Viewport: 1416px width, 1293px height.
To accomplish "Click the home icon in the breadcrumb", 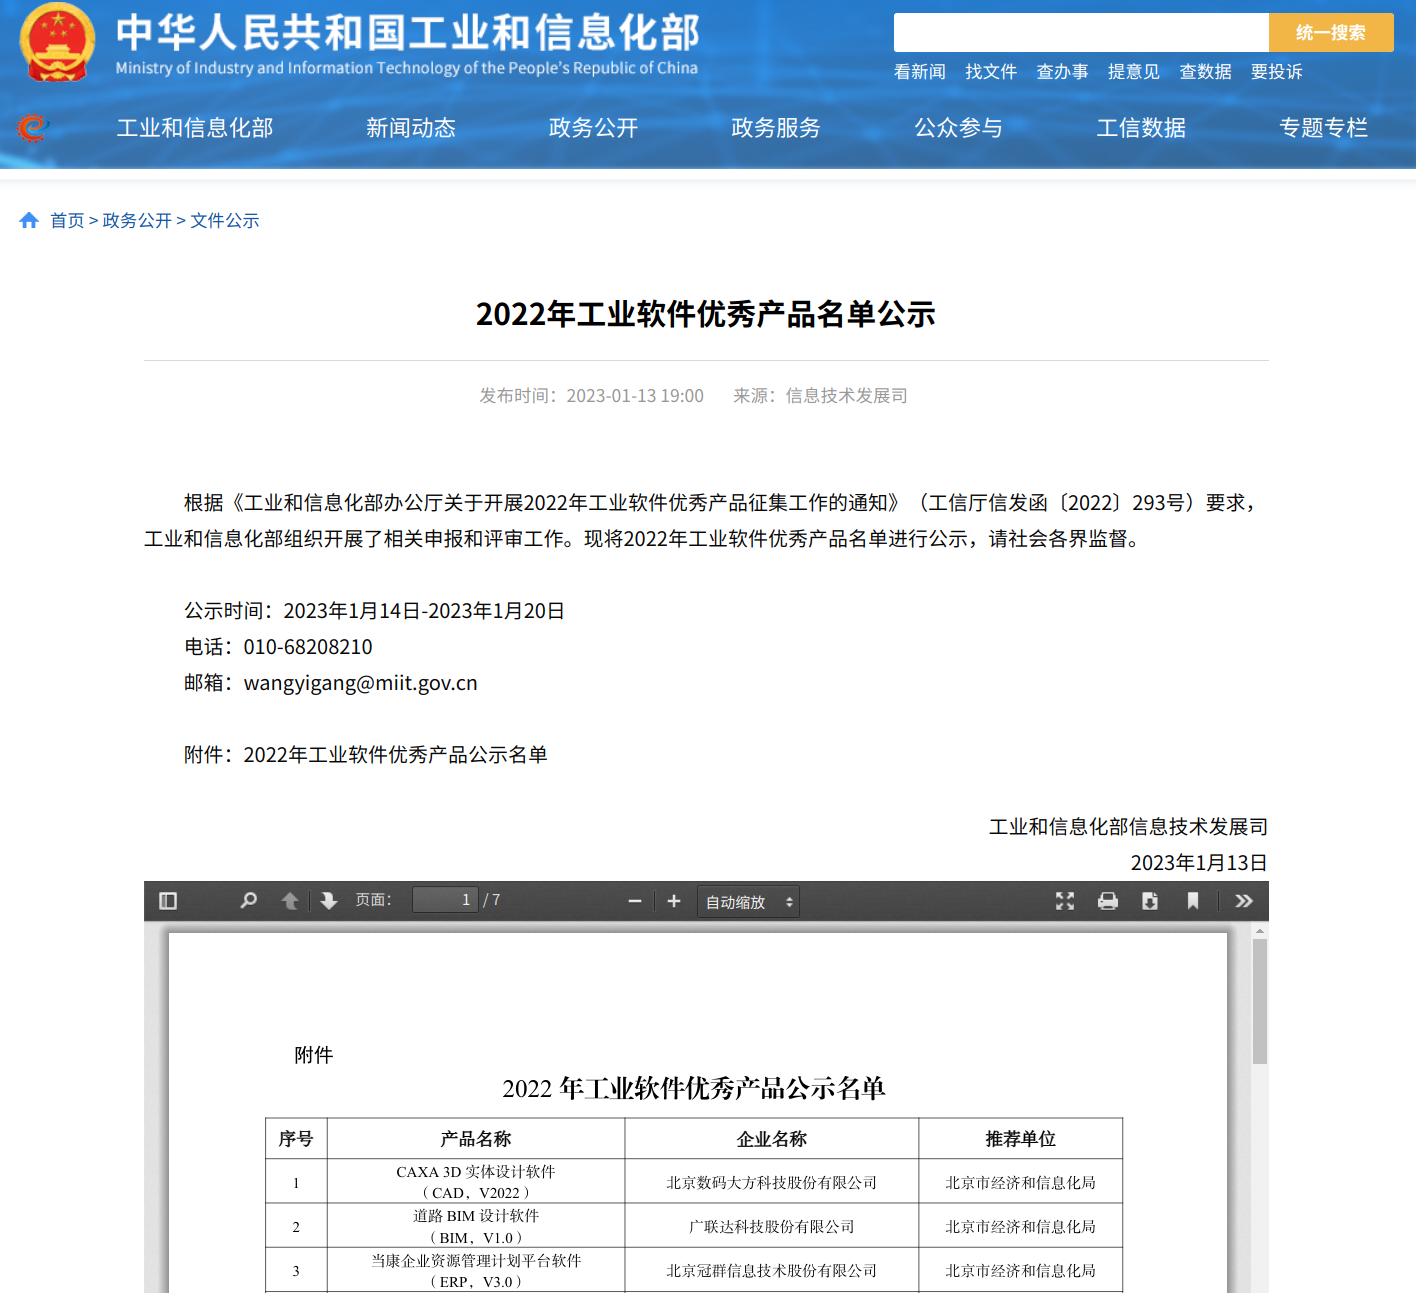I will [x=29, y=220].
